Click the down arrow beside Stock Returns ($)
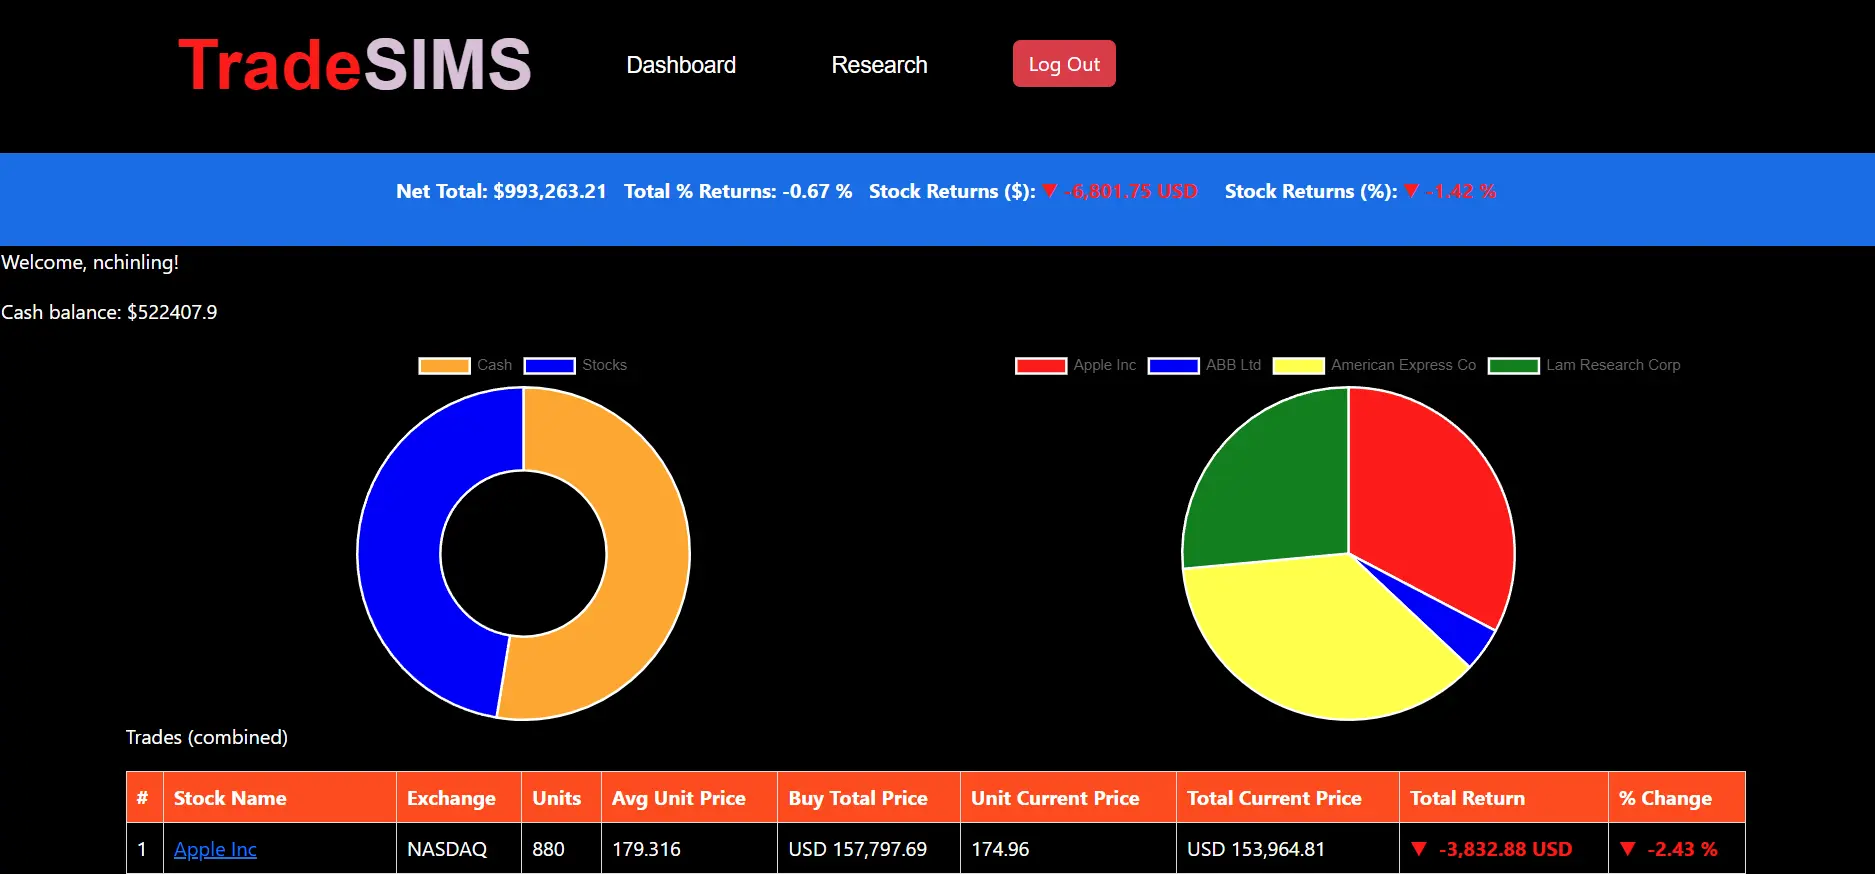 coord(1049,190)
